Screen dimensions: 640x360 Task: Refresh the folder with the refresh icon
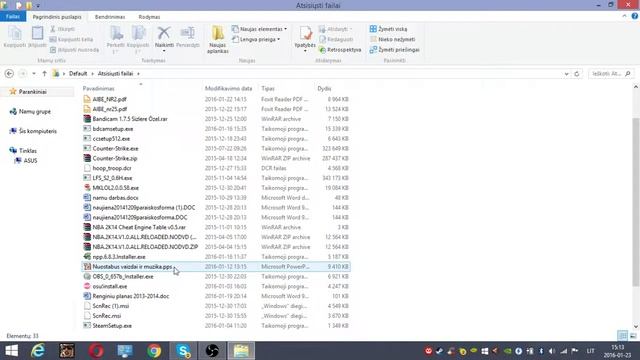(x=577, y=74)
